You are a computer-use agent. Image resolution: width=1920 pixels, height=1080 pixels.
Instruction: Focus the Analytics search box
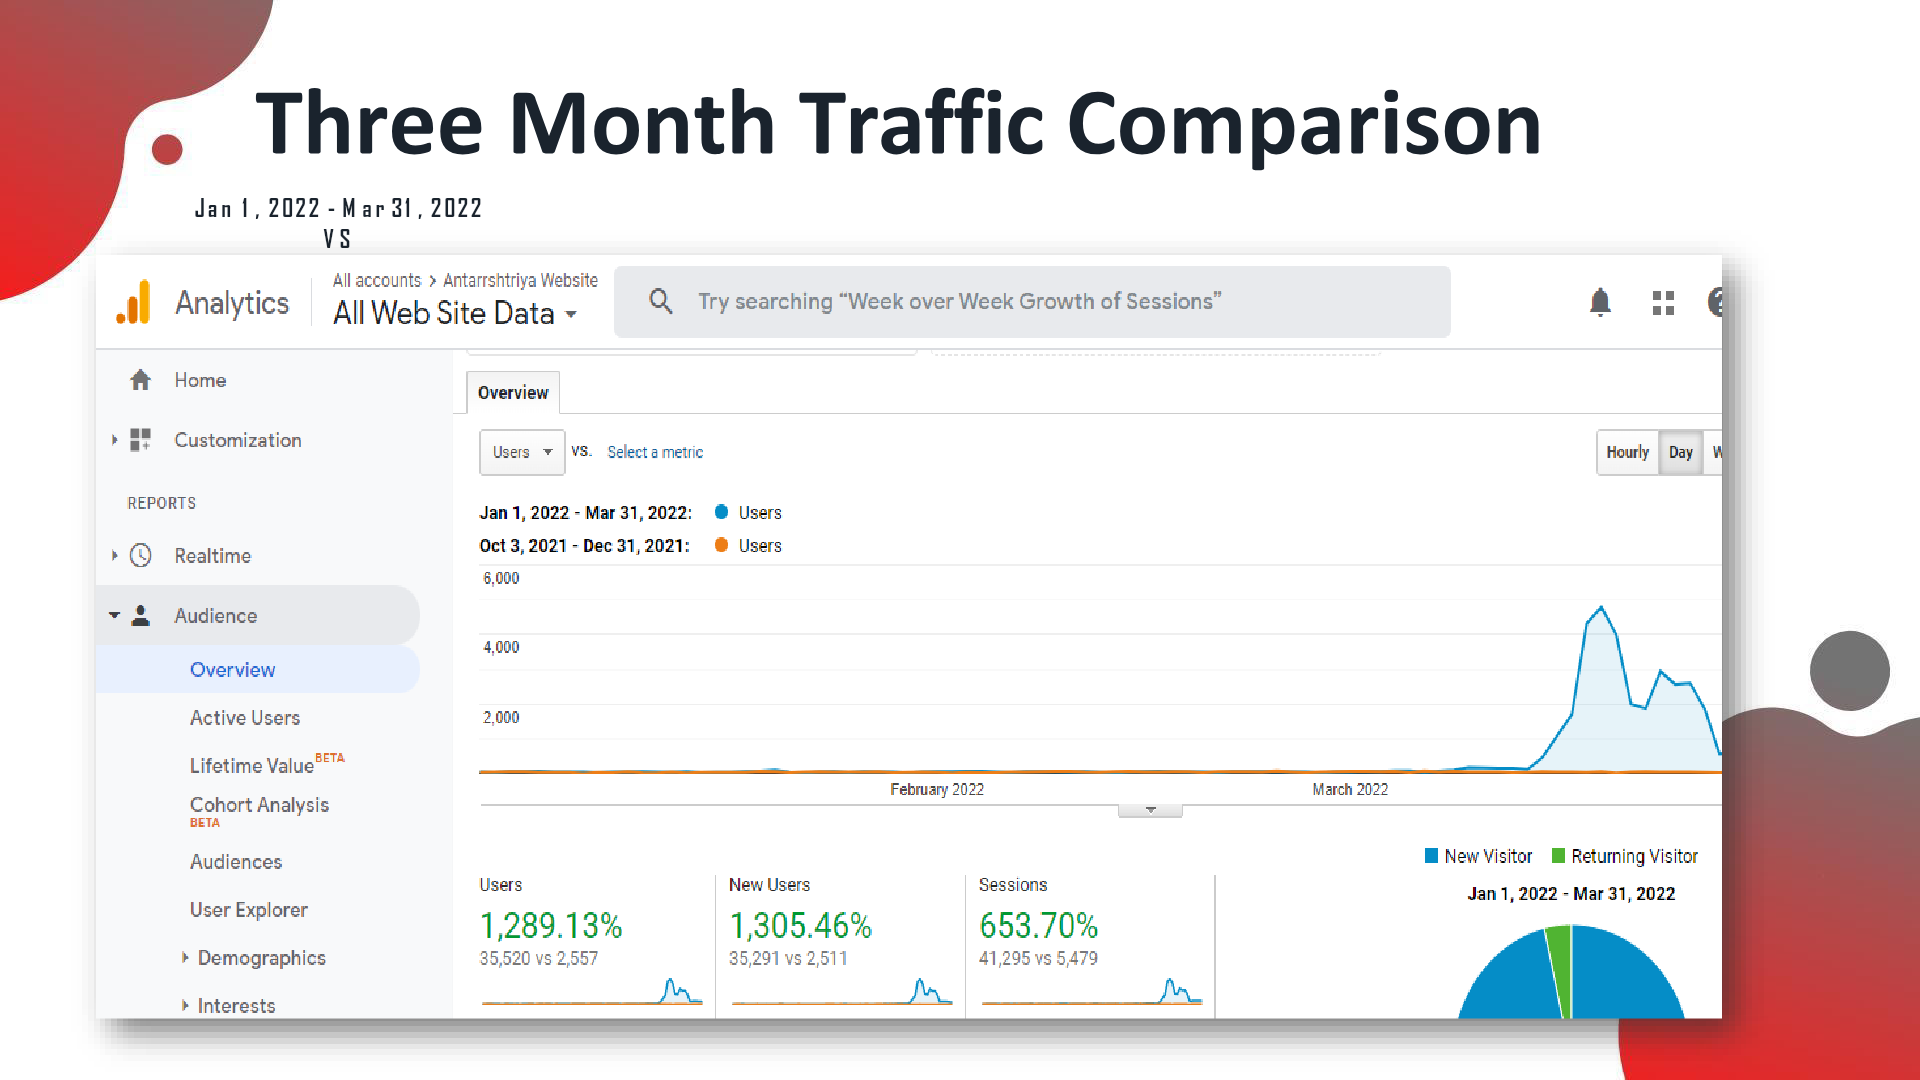1032,302
